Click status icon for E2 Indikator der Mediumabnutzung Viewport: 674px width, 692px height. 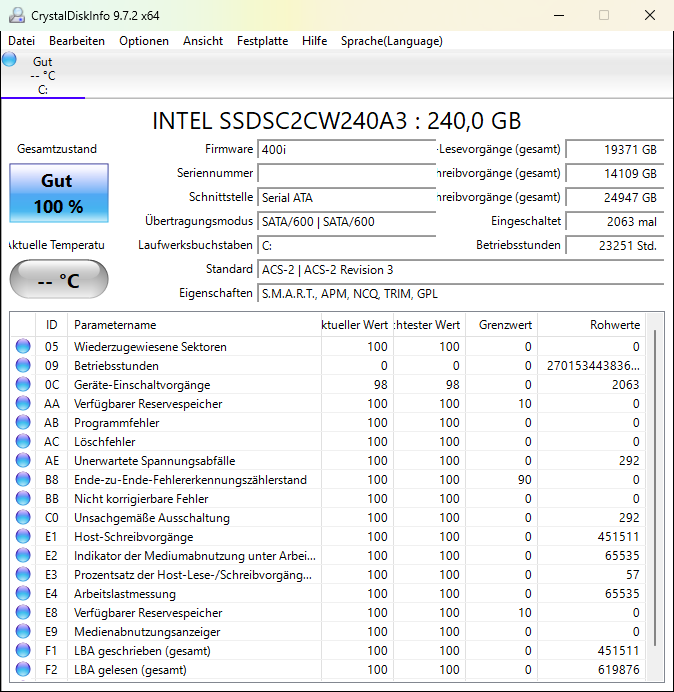point(23,555)
